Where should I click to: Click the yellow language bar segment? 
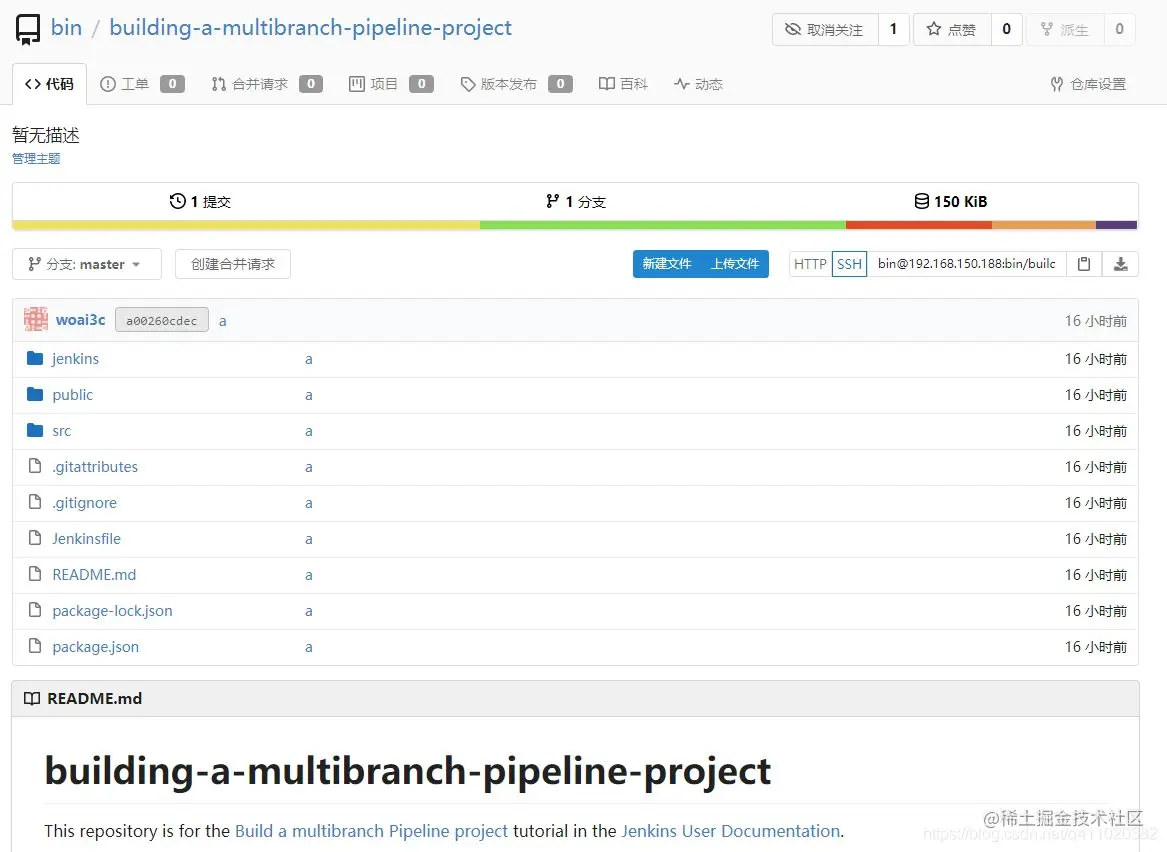click(246, 225)
